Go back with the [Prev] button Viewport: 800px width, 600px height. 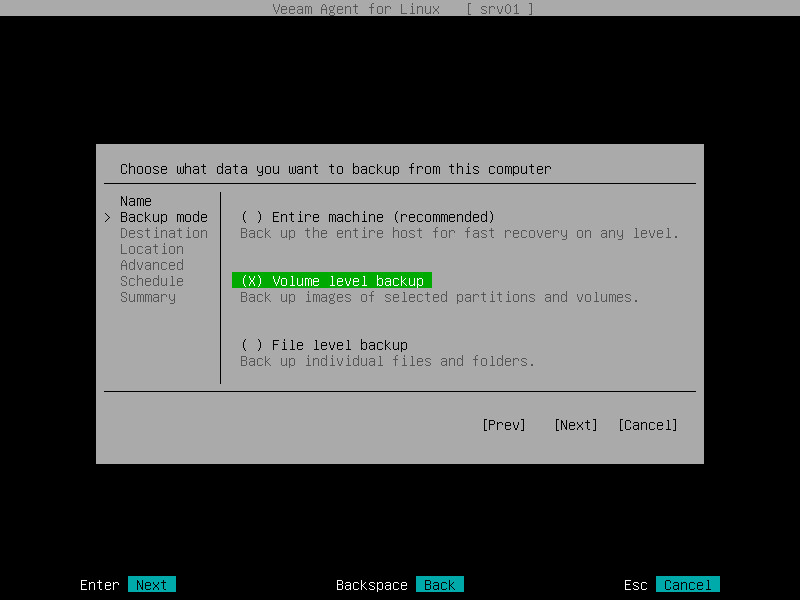coord(504,425)
